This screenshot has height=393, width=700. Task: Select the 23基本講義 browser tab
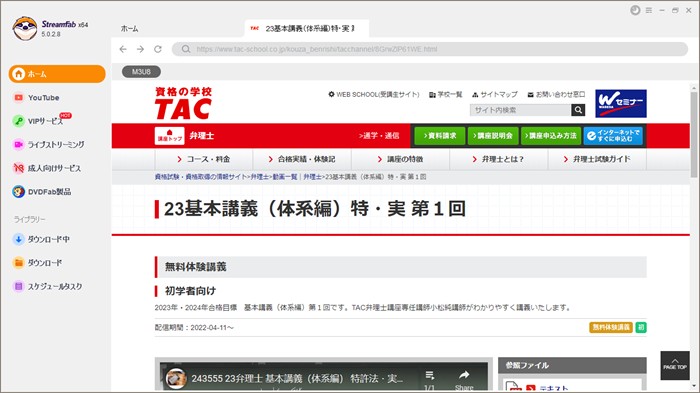(307, 28)
